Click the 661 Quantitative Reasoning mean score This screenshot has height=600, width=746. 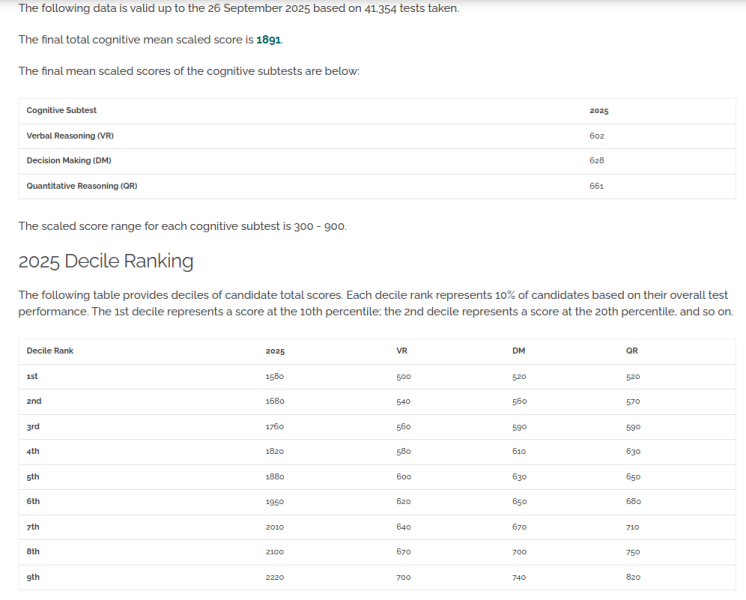597,186
